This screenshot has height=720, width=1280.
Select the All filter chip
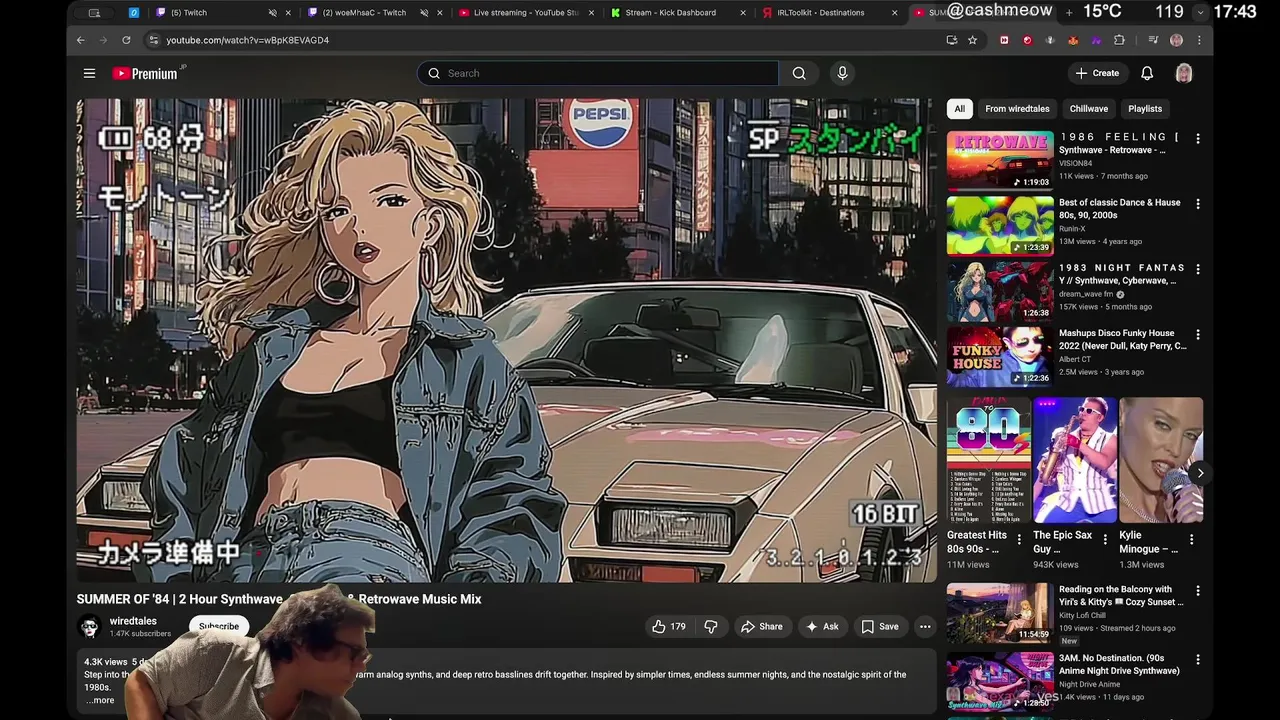point(960,109)
